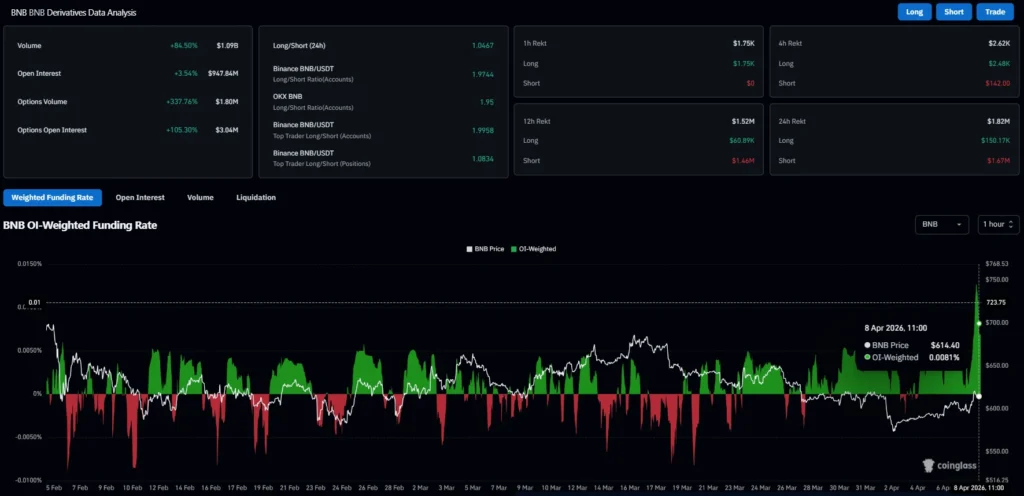Select the Weighted Funding Rate tab
This screenshot has width=1024, height=496.
52,198
